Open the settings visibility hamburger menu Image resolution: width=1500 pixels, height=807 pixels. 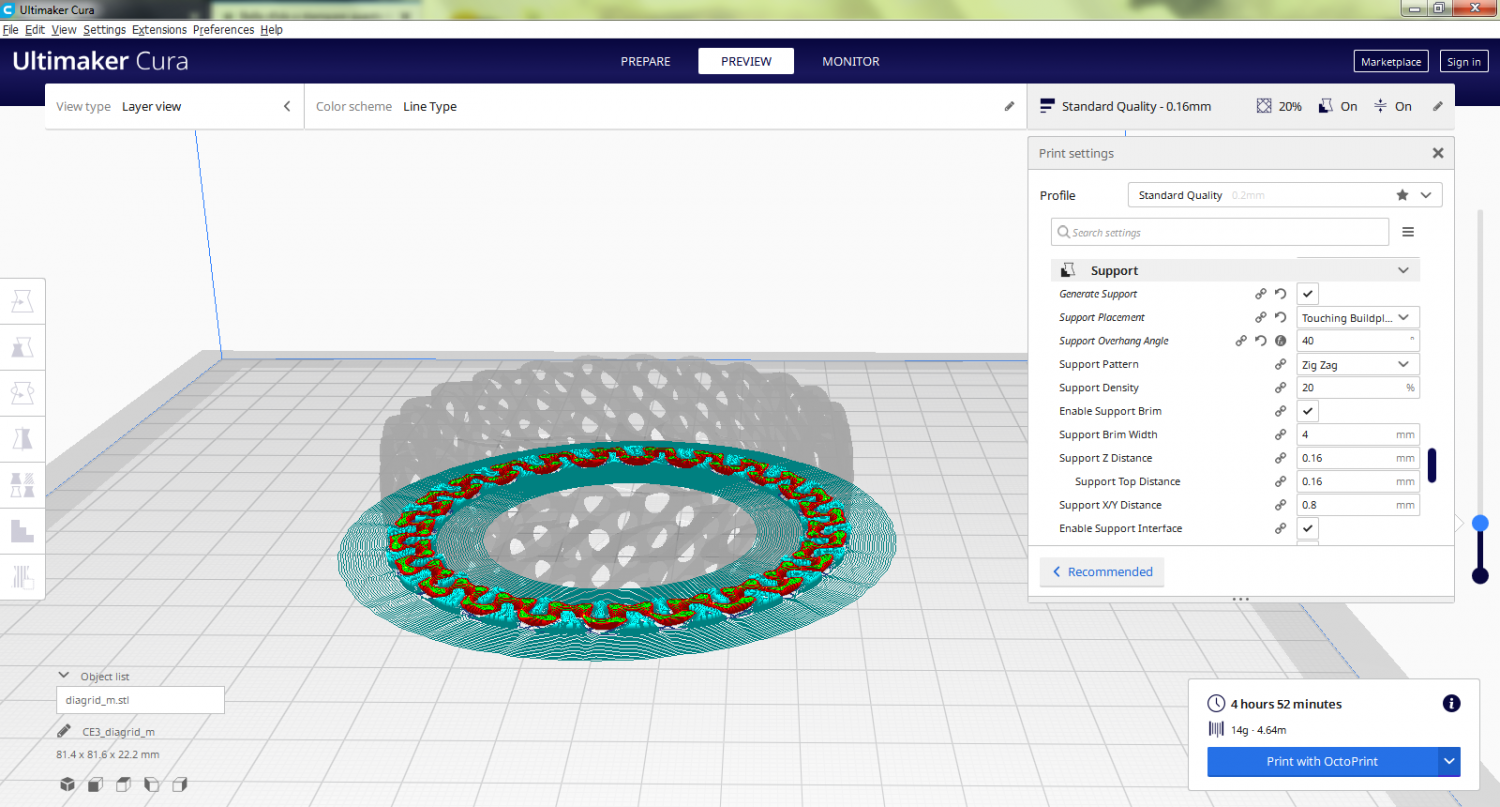coord(1408,232)
